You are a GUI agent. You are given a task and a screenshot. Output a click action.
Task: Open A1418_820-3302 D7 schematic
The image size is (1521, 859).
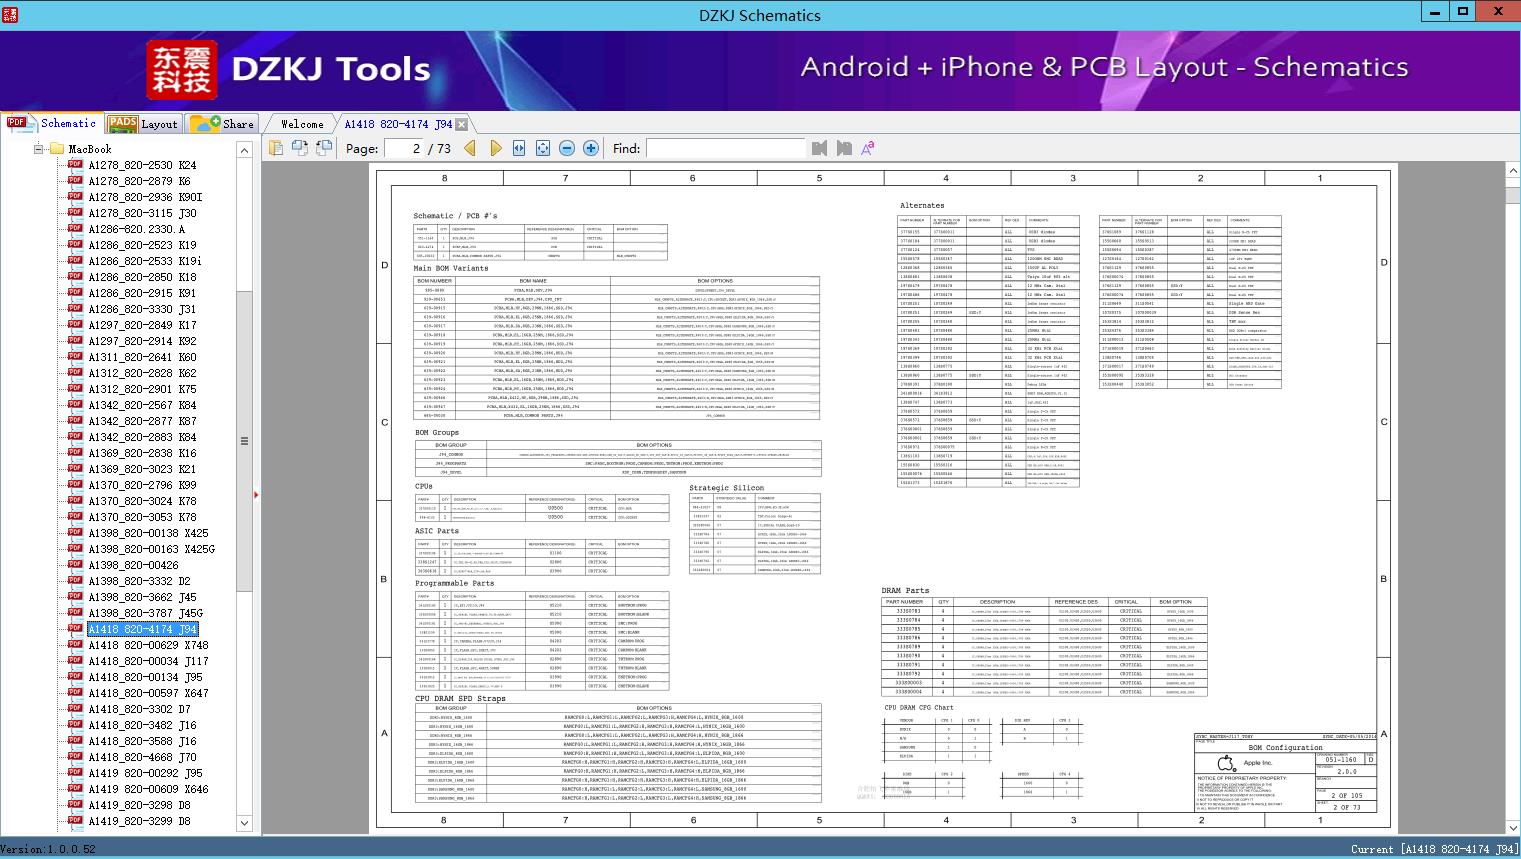point(139,709)
